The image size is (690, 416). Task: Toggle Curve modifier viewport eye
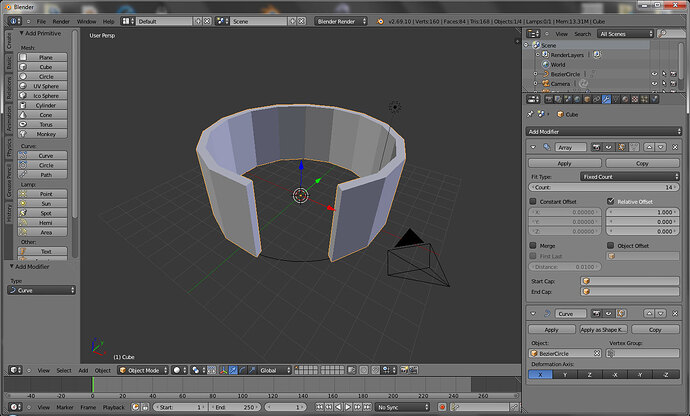click(609, 313)
